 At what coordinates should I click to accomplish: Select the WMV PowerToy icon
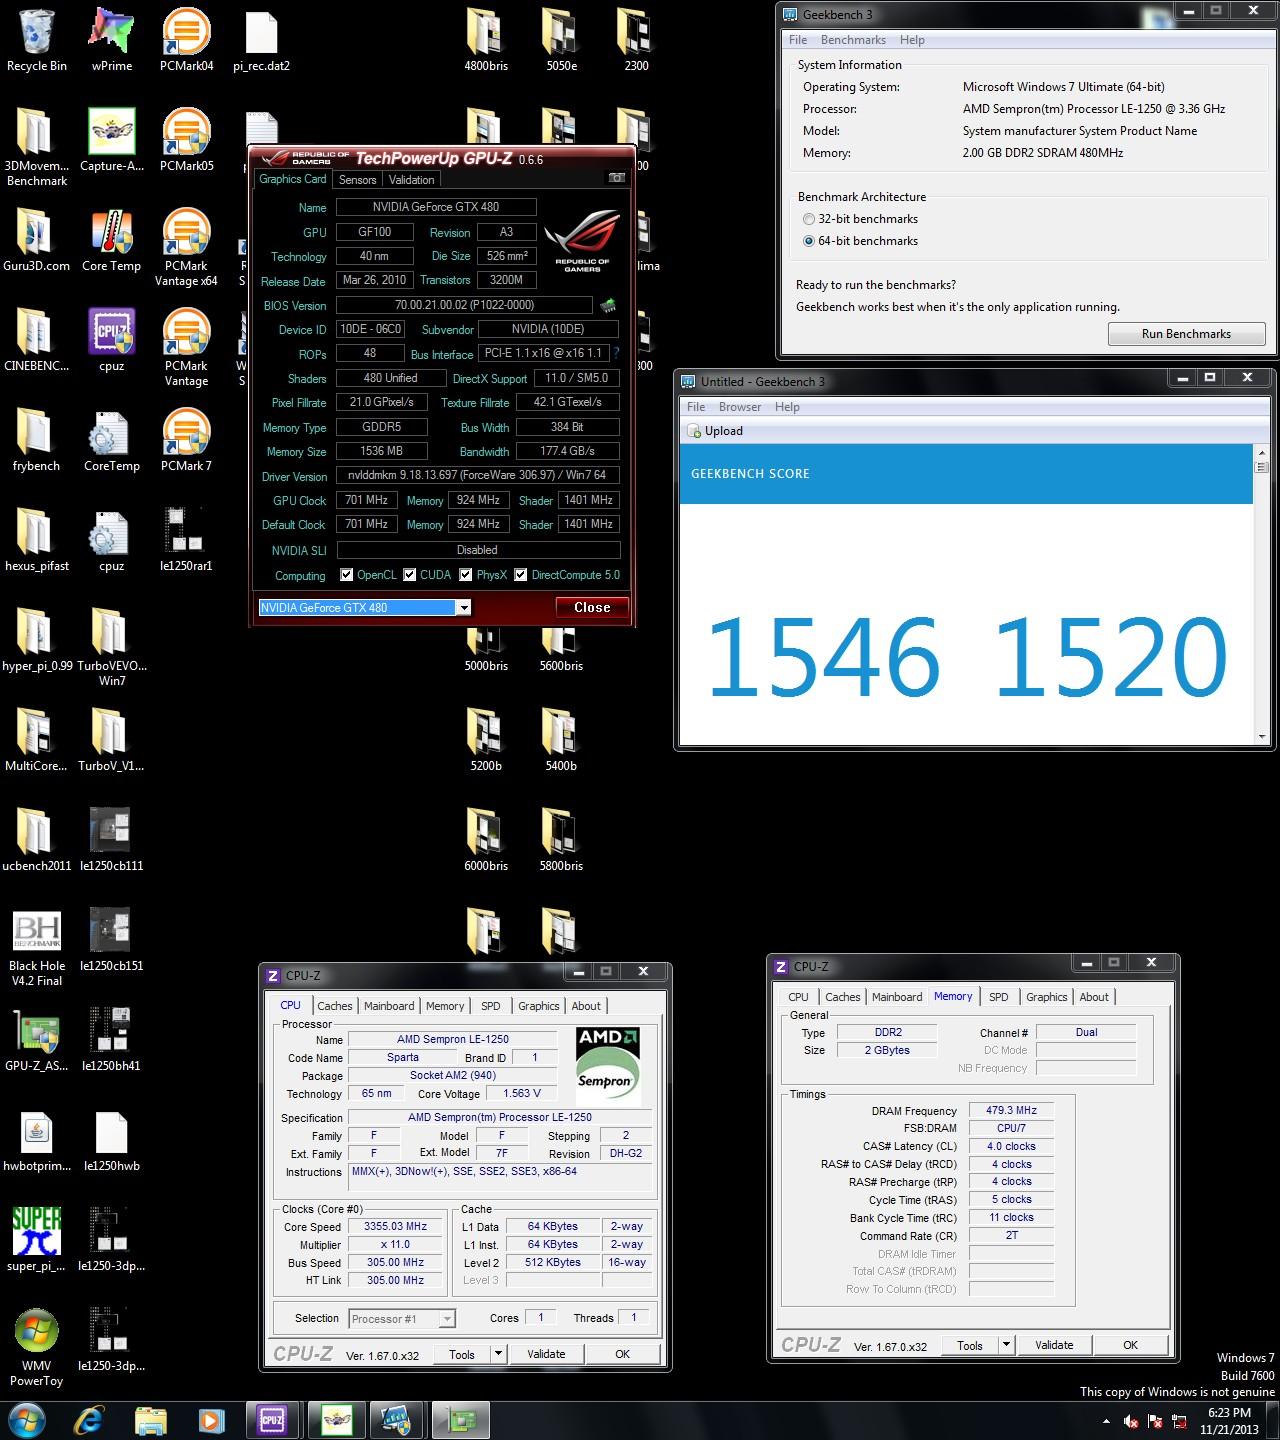click(37, 1348)
